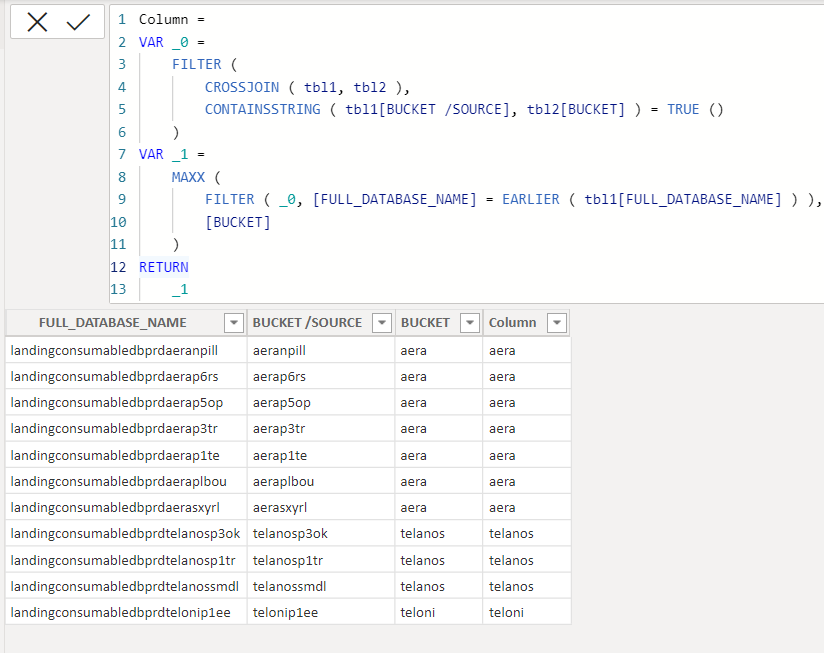The height and width of the screenshot is (653, 824).
Task: Click Column value in telonip1ee row
Action: click(x=527, y=612)
